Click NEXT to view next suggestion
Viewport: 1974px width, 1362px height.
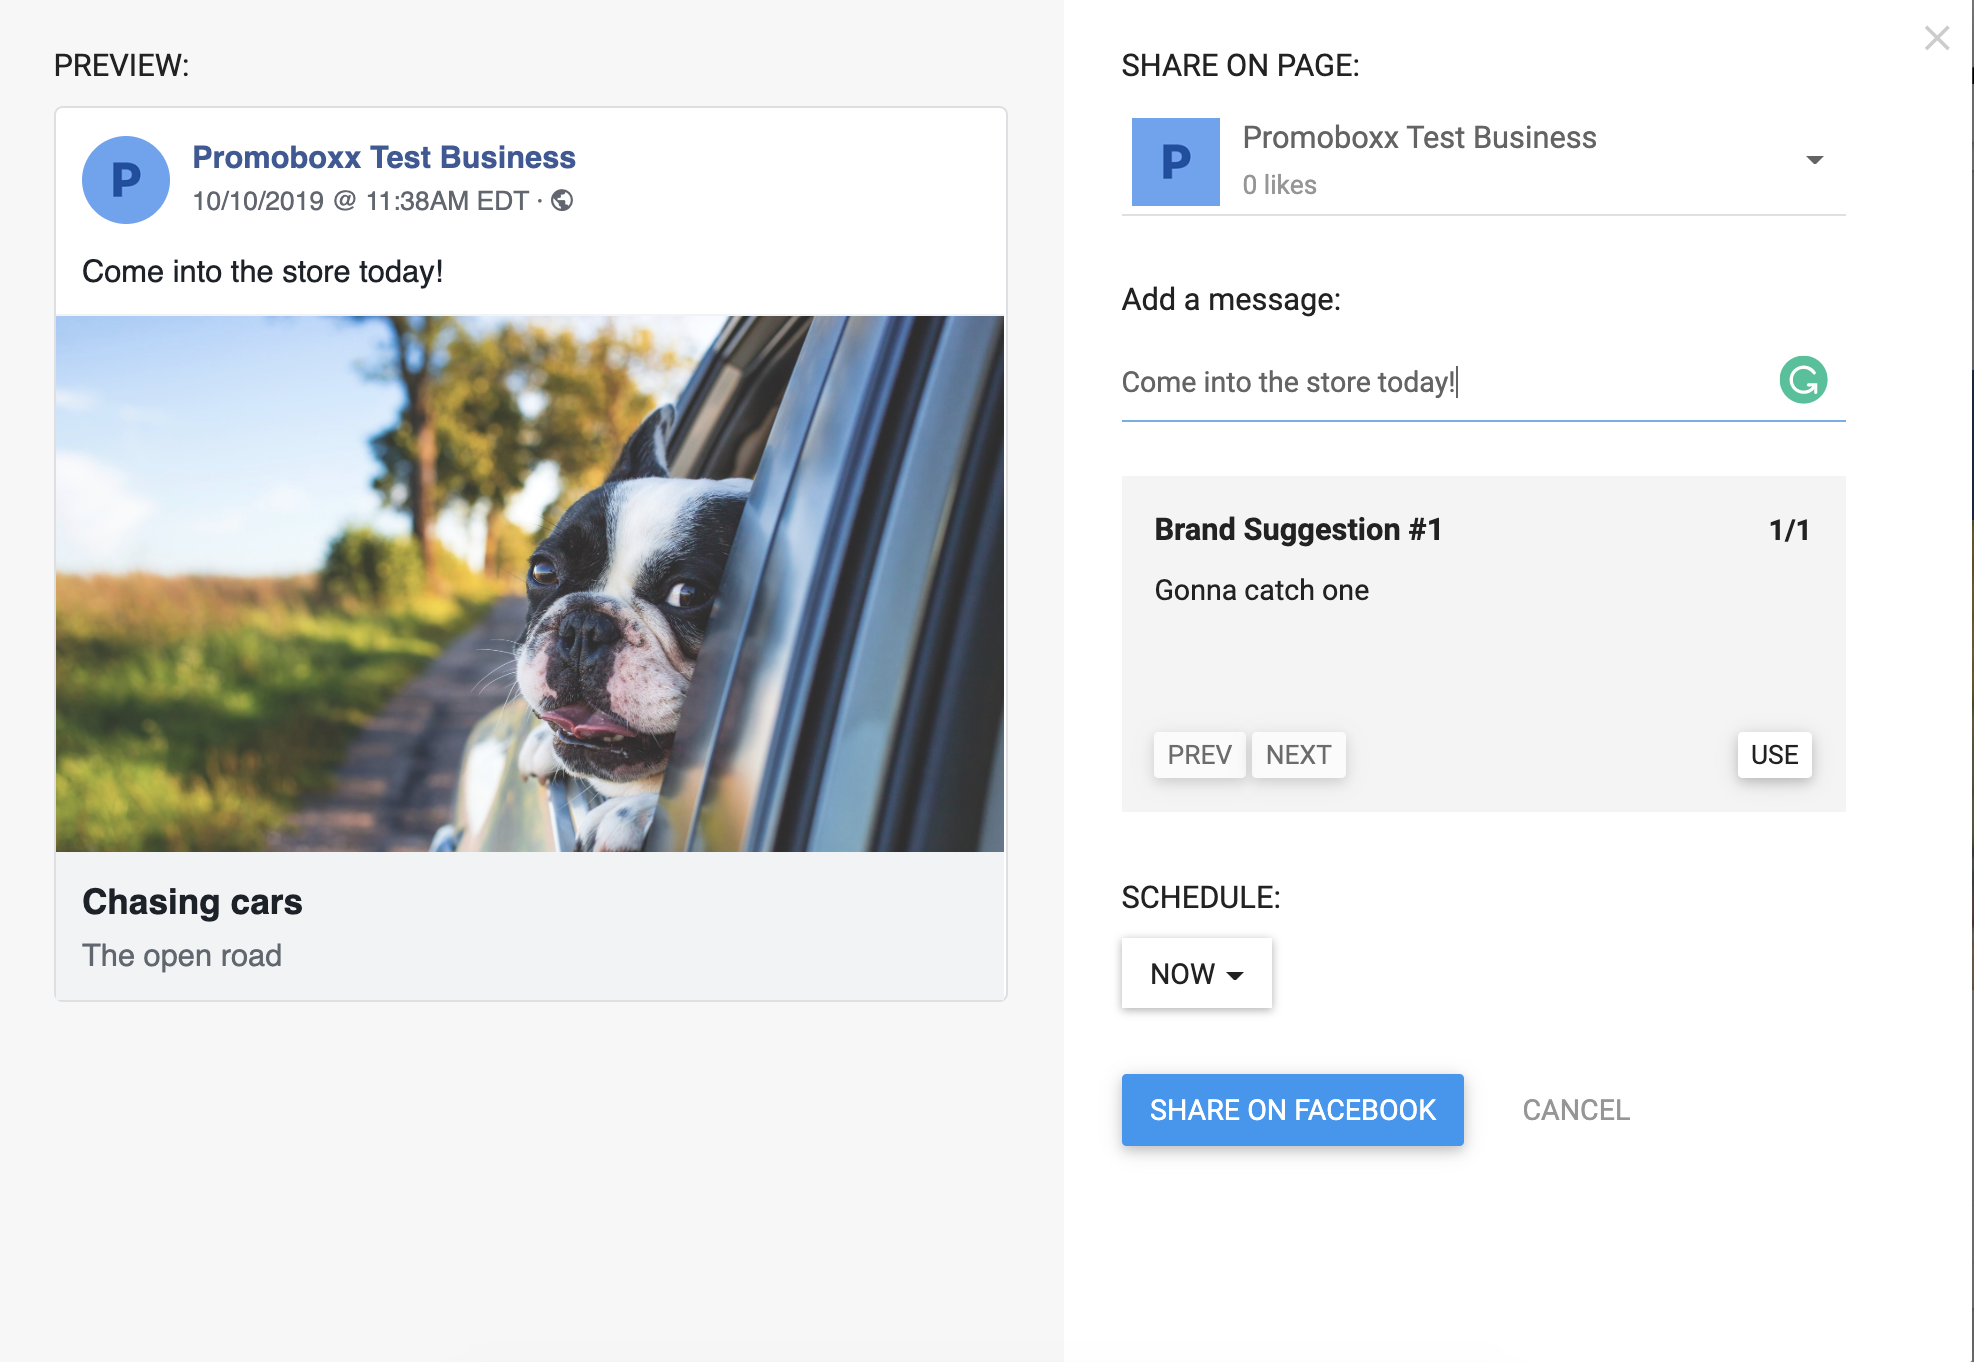[x=1298, y=755]
